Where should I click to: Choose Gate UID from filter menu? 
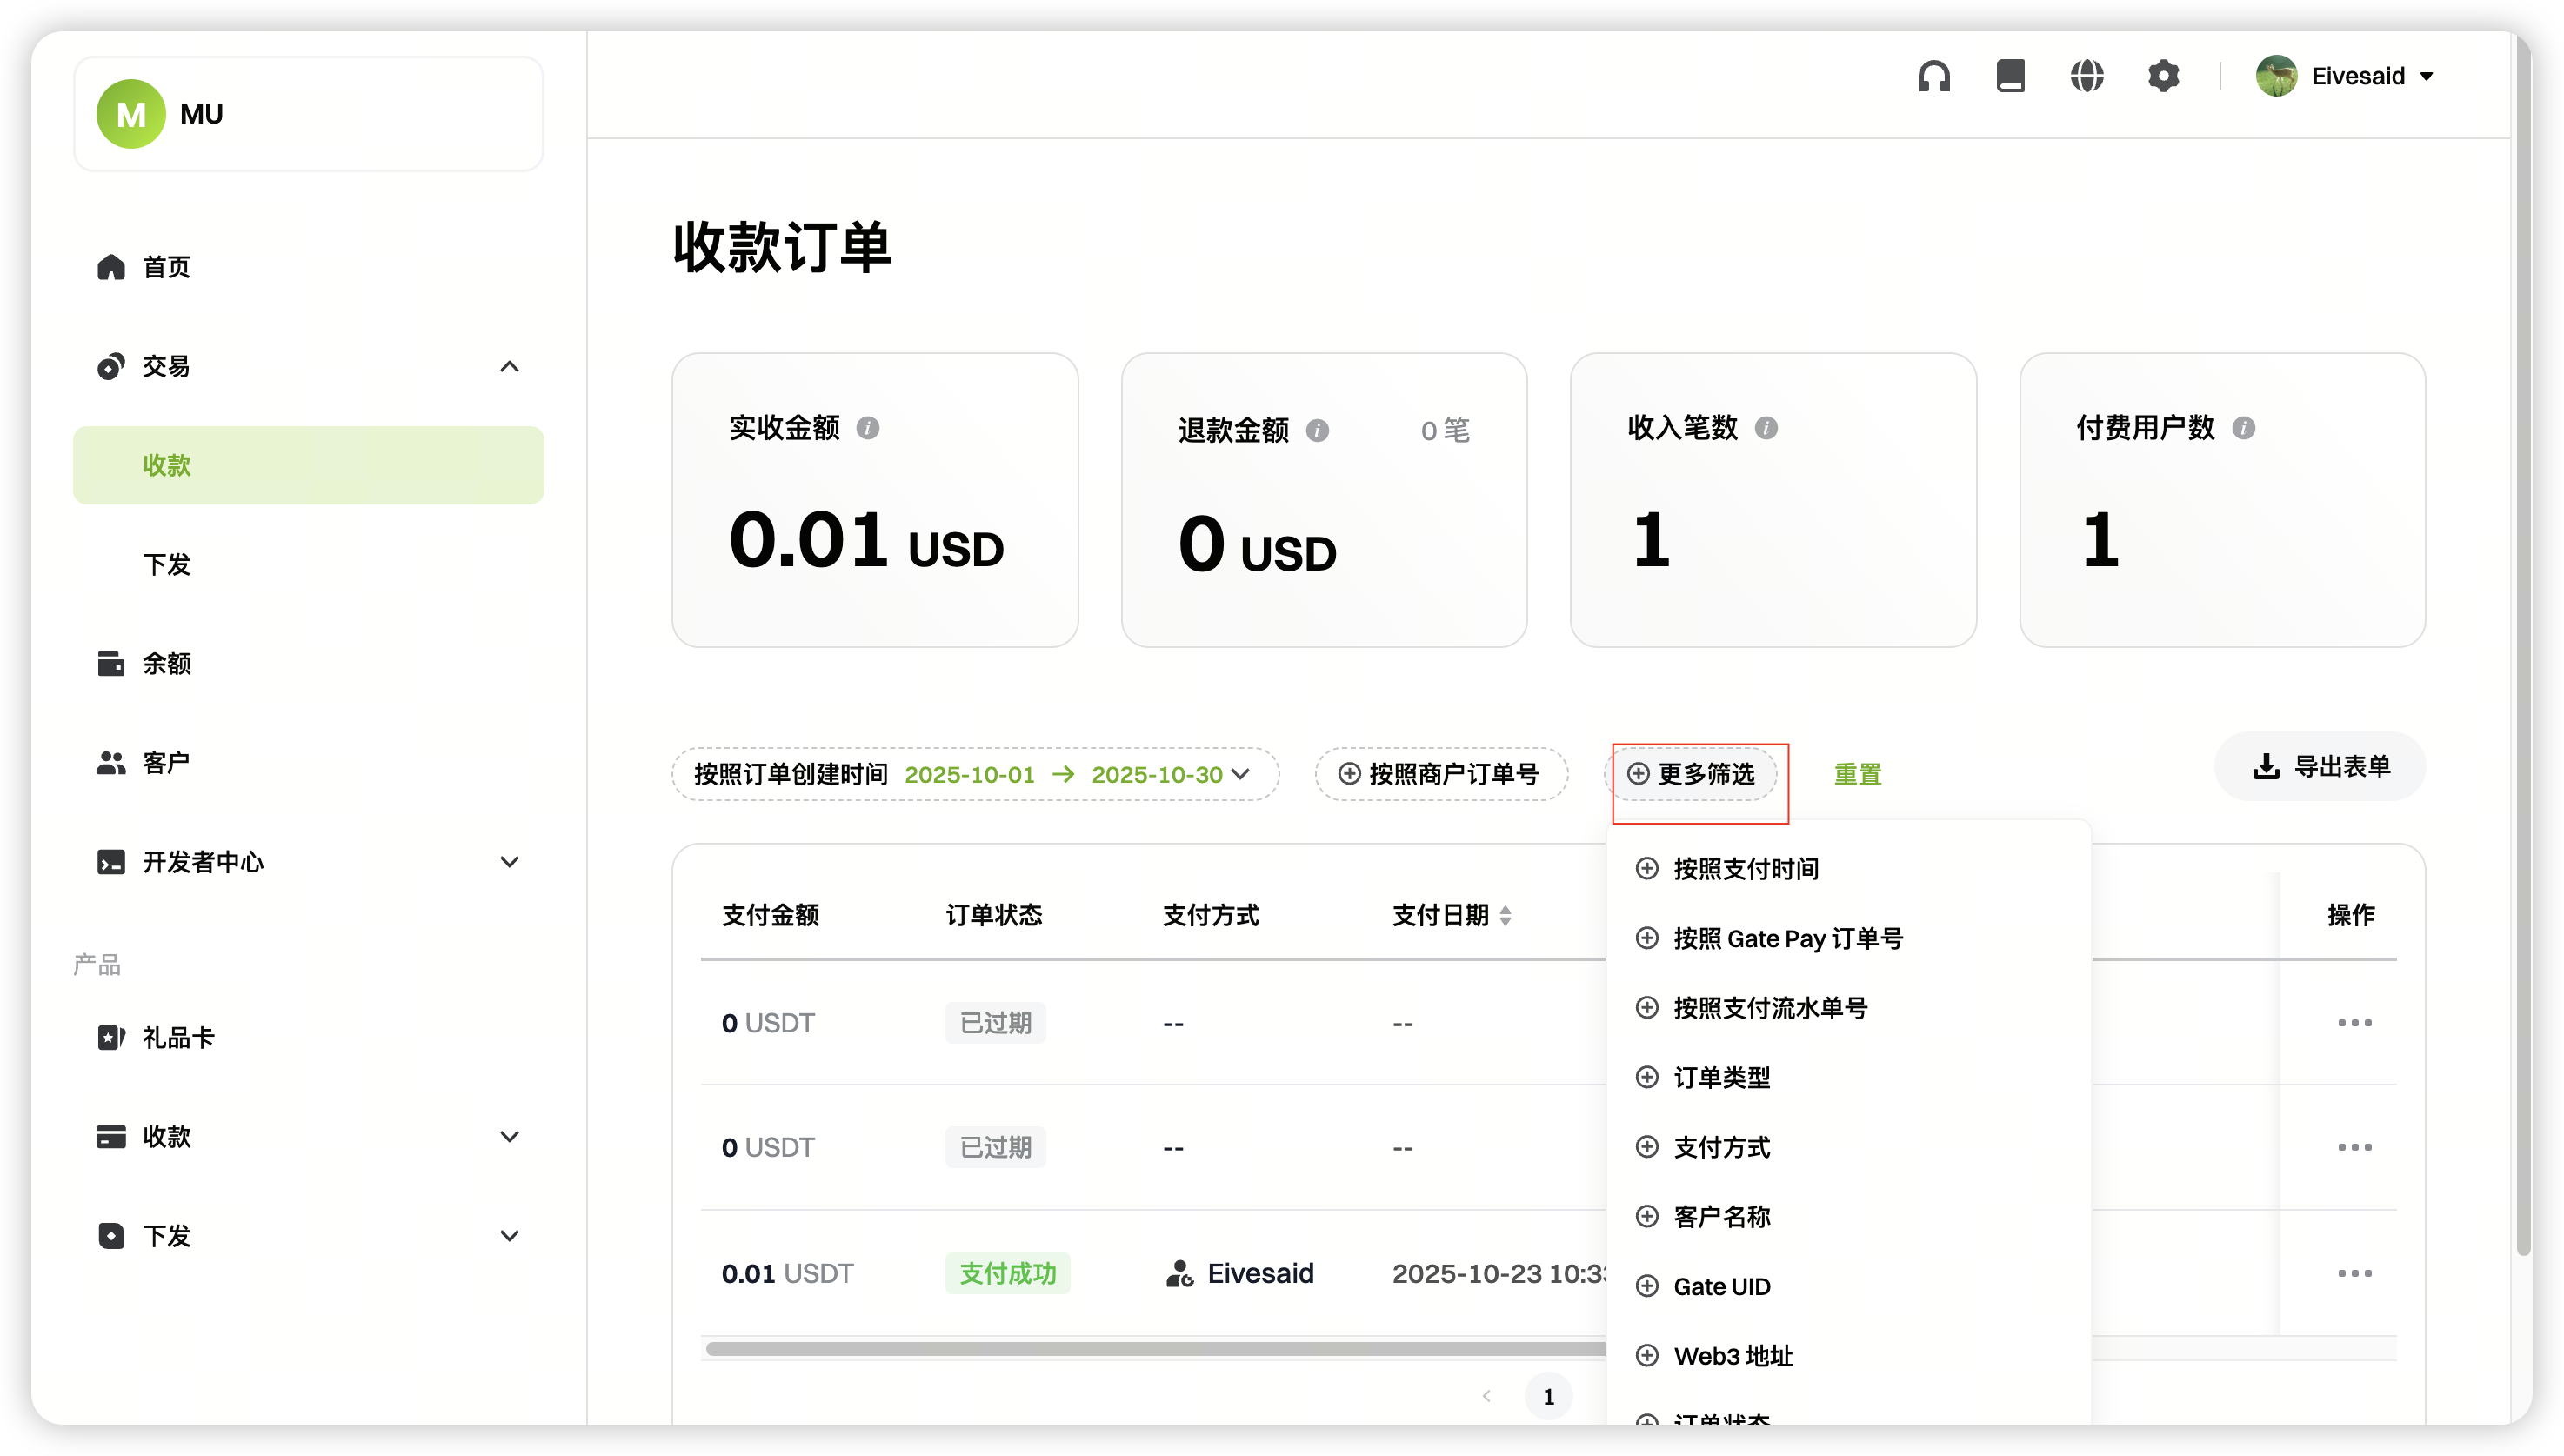(1721, 1287)
